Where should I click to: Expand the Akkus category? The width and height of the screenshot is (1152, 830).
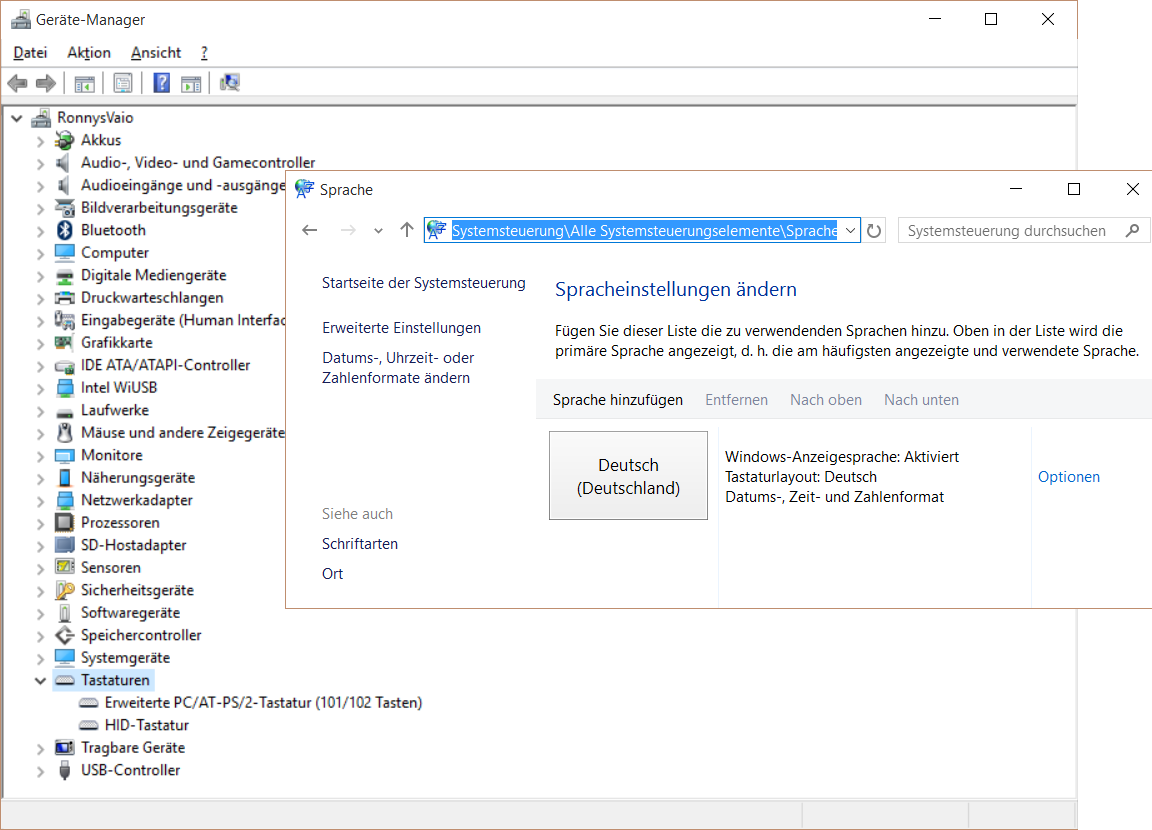click(x=40, y=141)
